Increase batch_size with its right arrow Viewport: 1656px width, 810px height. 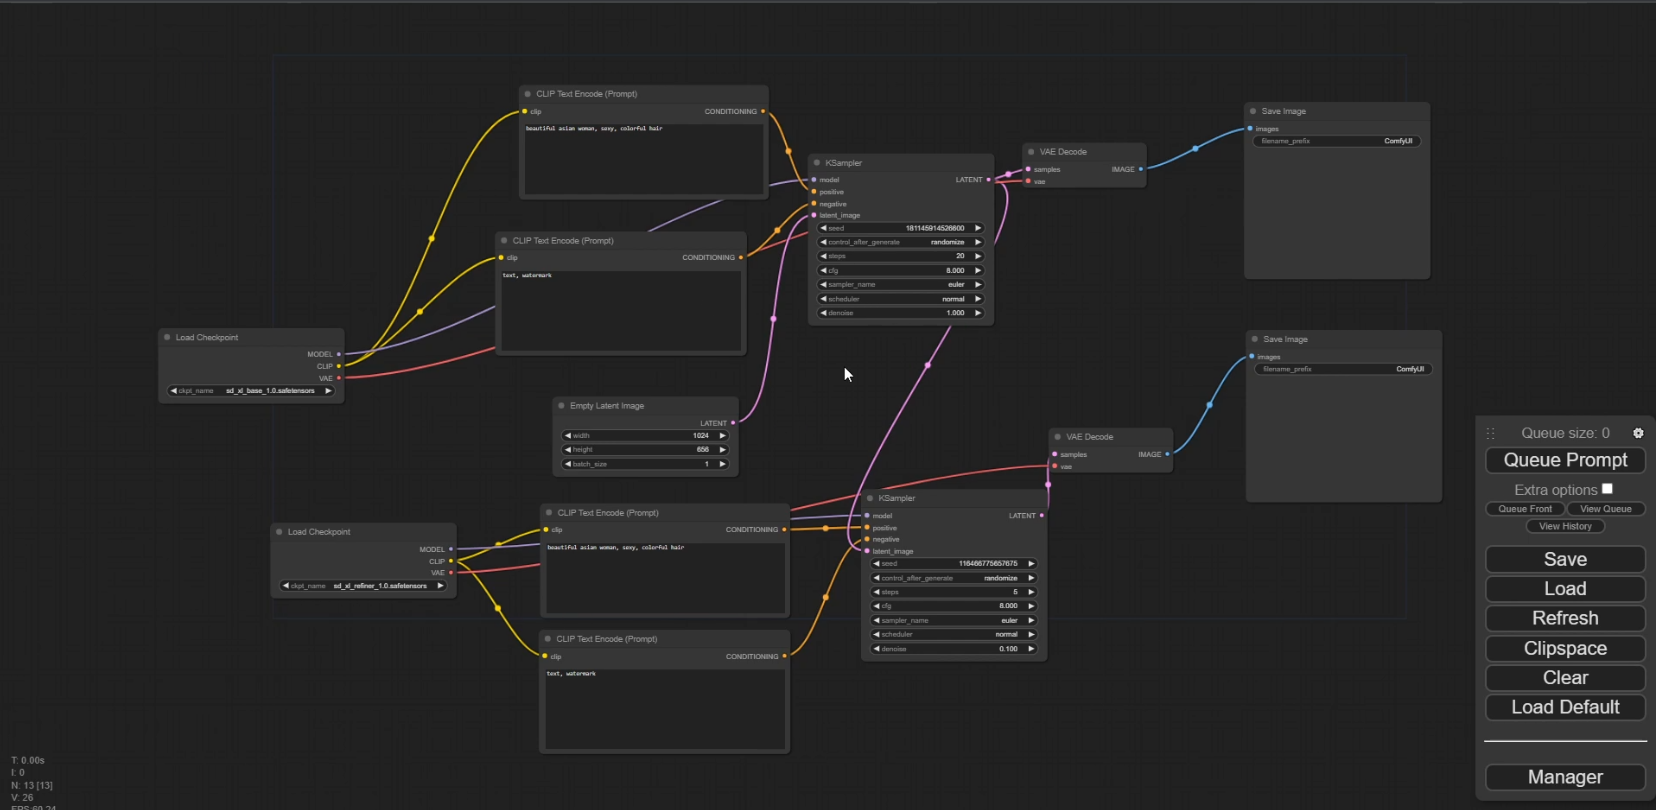722,464
